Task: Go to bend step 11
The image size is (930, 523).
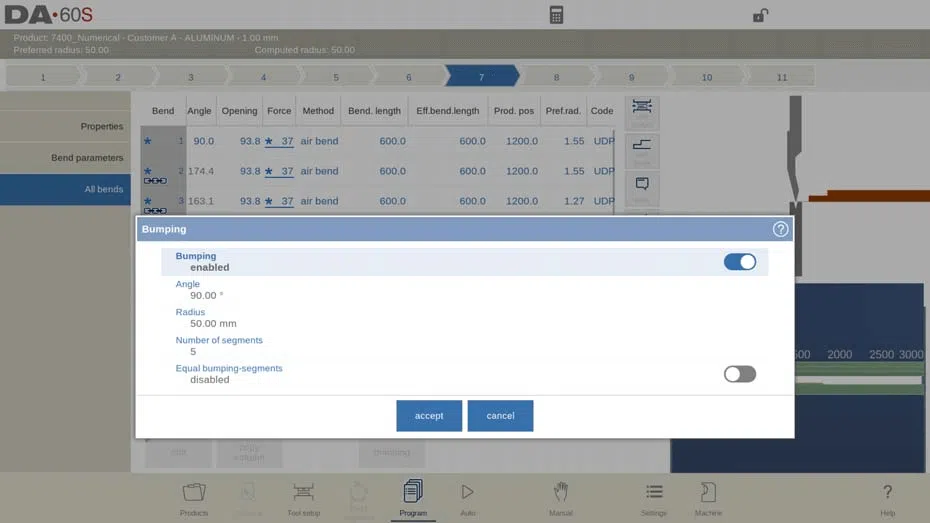Action: tap(782, 77)
